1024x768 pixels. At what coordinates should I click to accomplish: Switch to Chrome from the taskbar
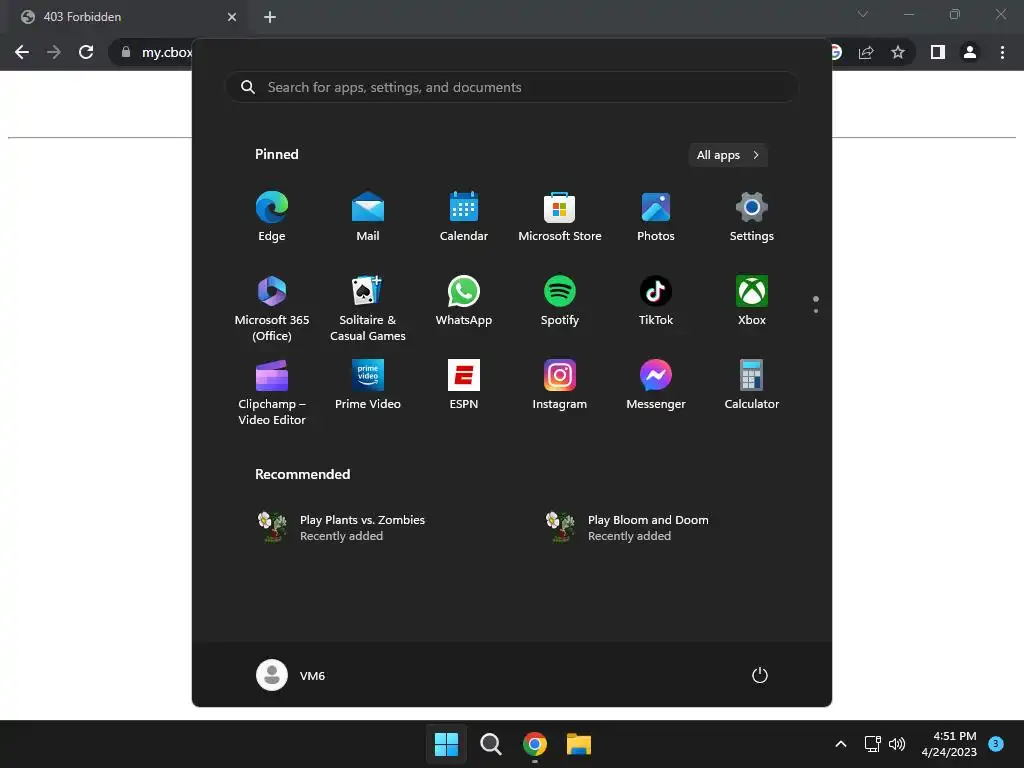click(x=535, y=744)
